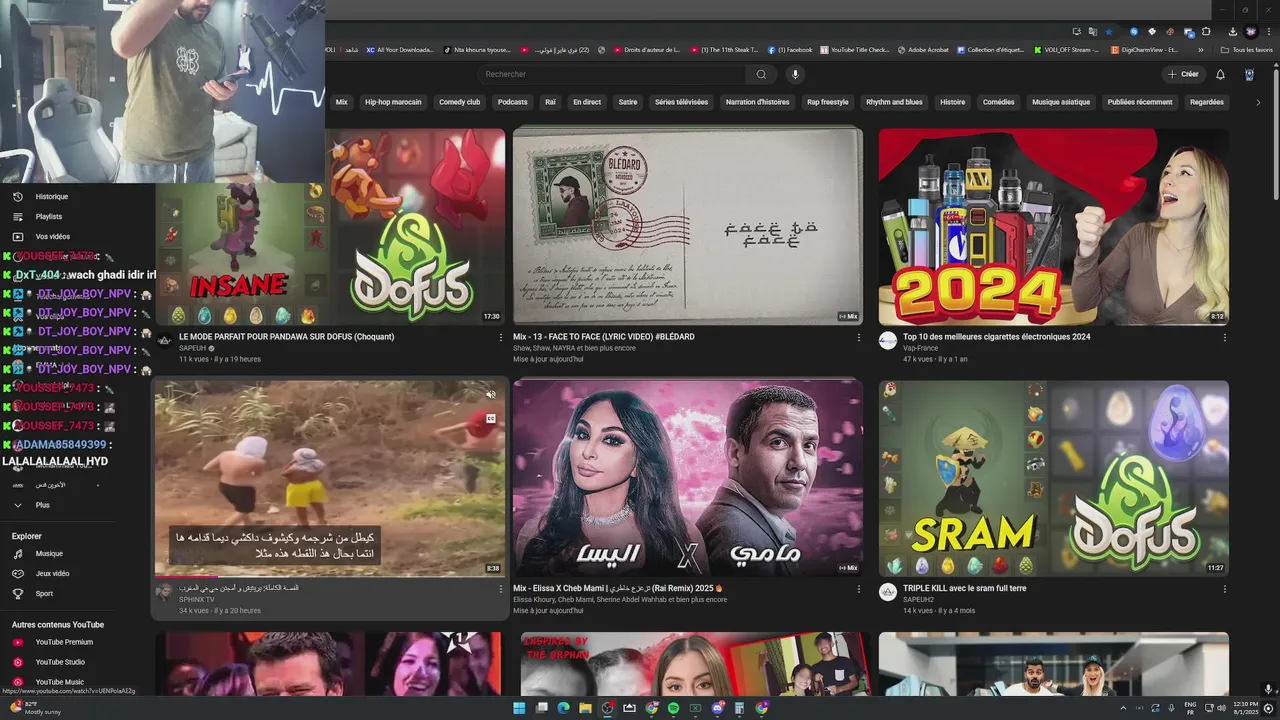Image resolution: width=1280 pixels, height=720 pixels.
Task: Select the En direct chip
Action: click(587, 102)
